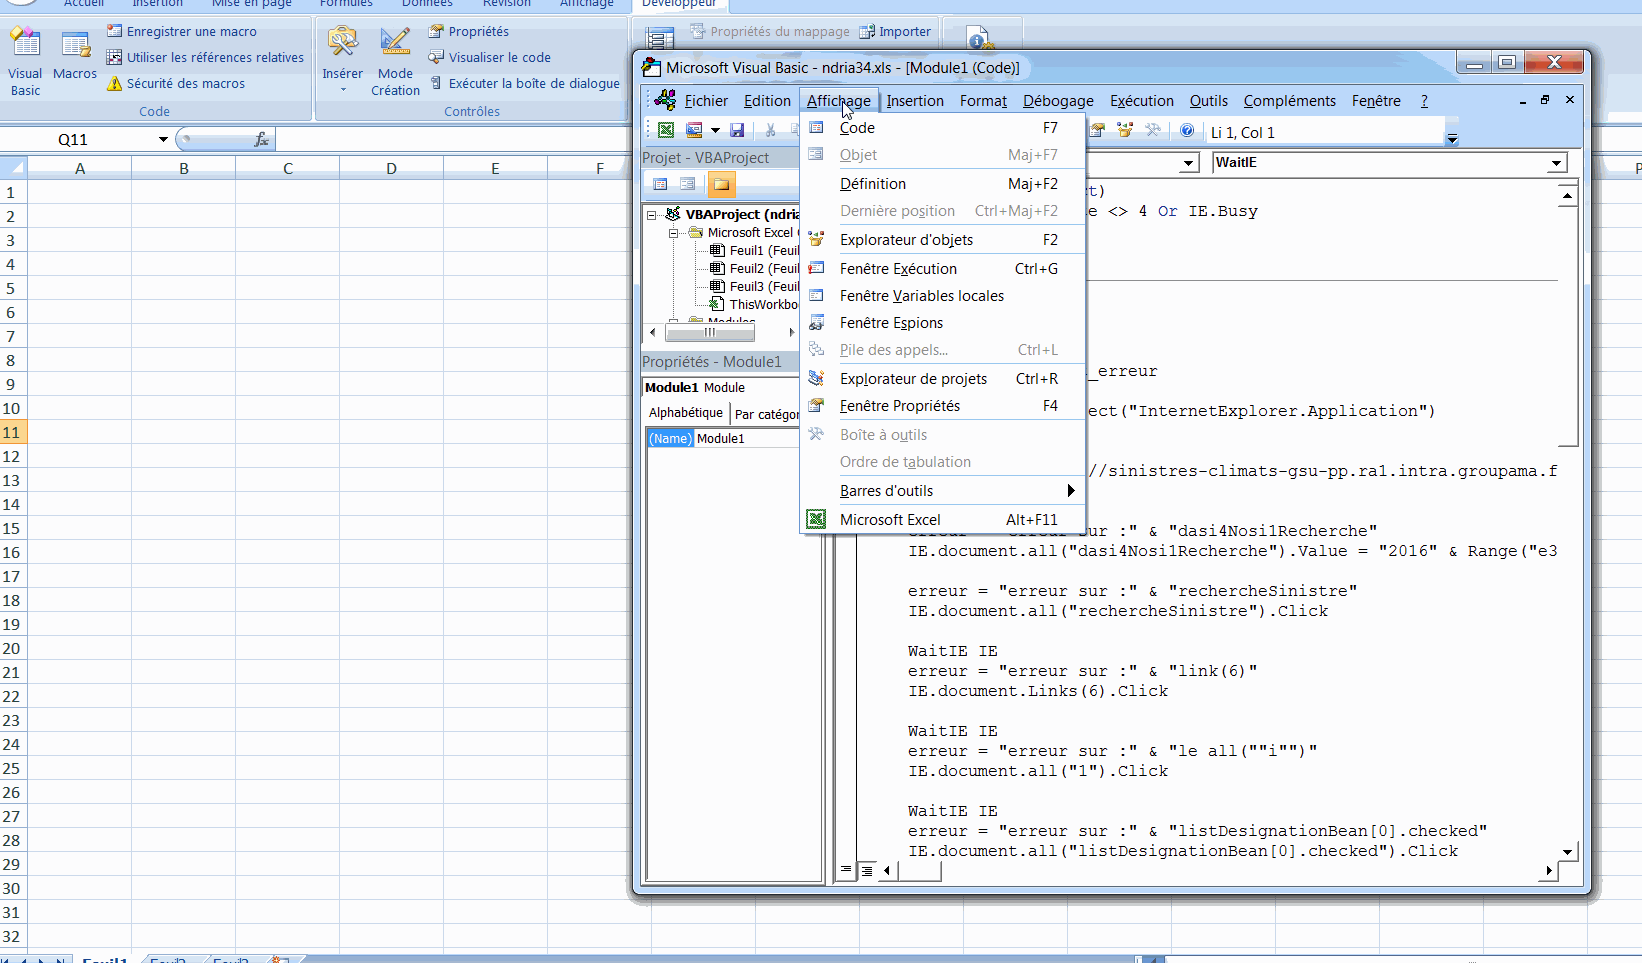Click Exécuter la boîte de dialogue
Viewport: 1642px width, 963px height.
[x=525, y=84]
